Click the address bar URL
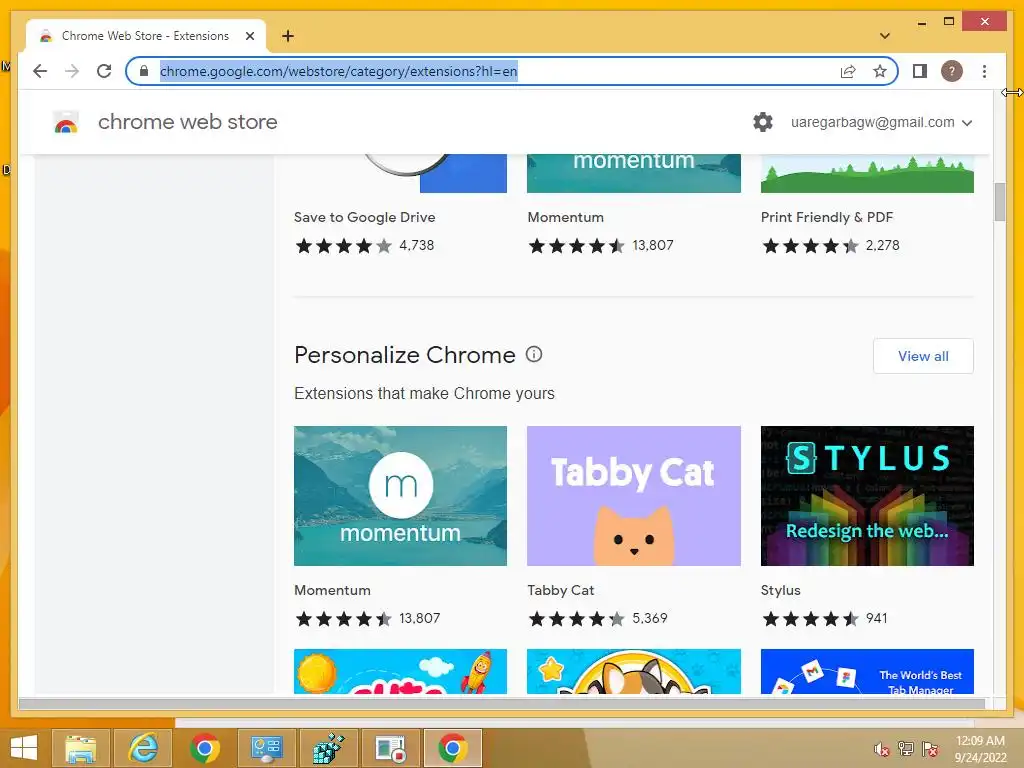 [x=338, y=71]
